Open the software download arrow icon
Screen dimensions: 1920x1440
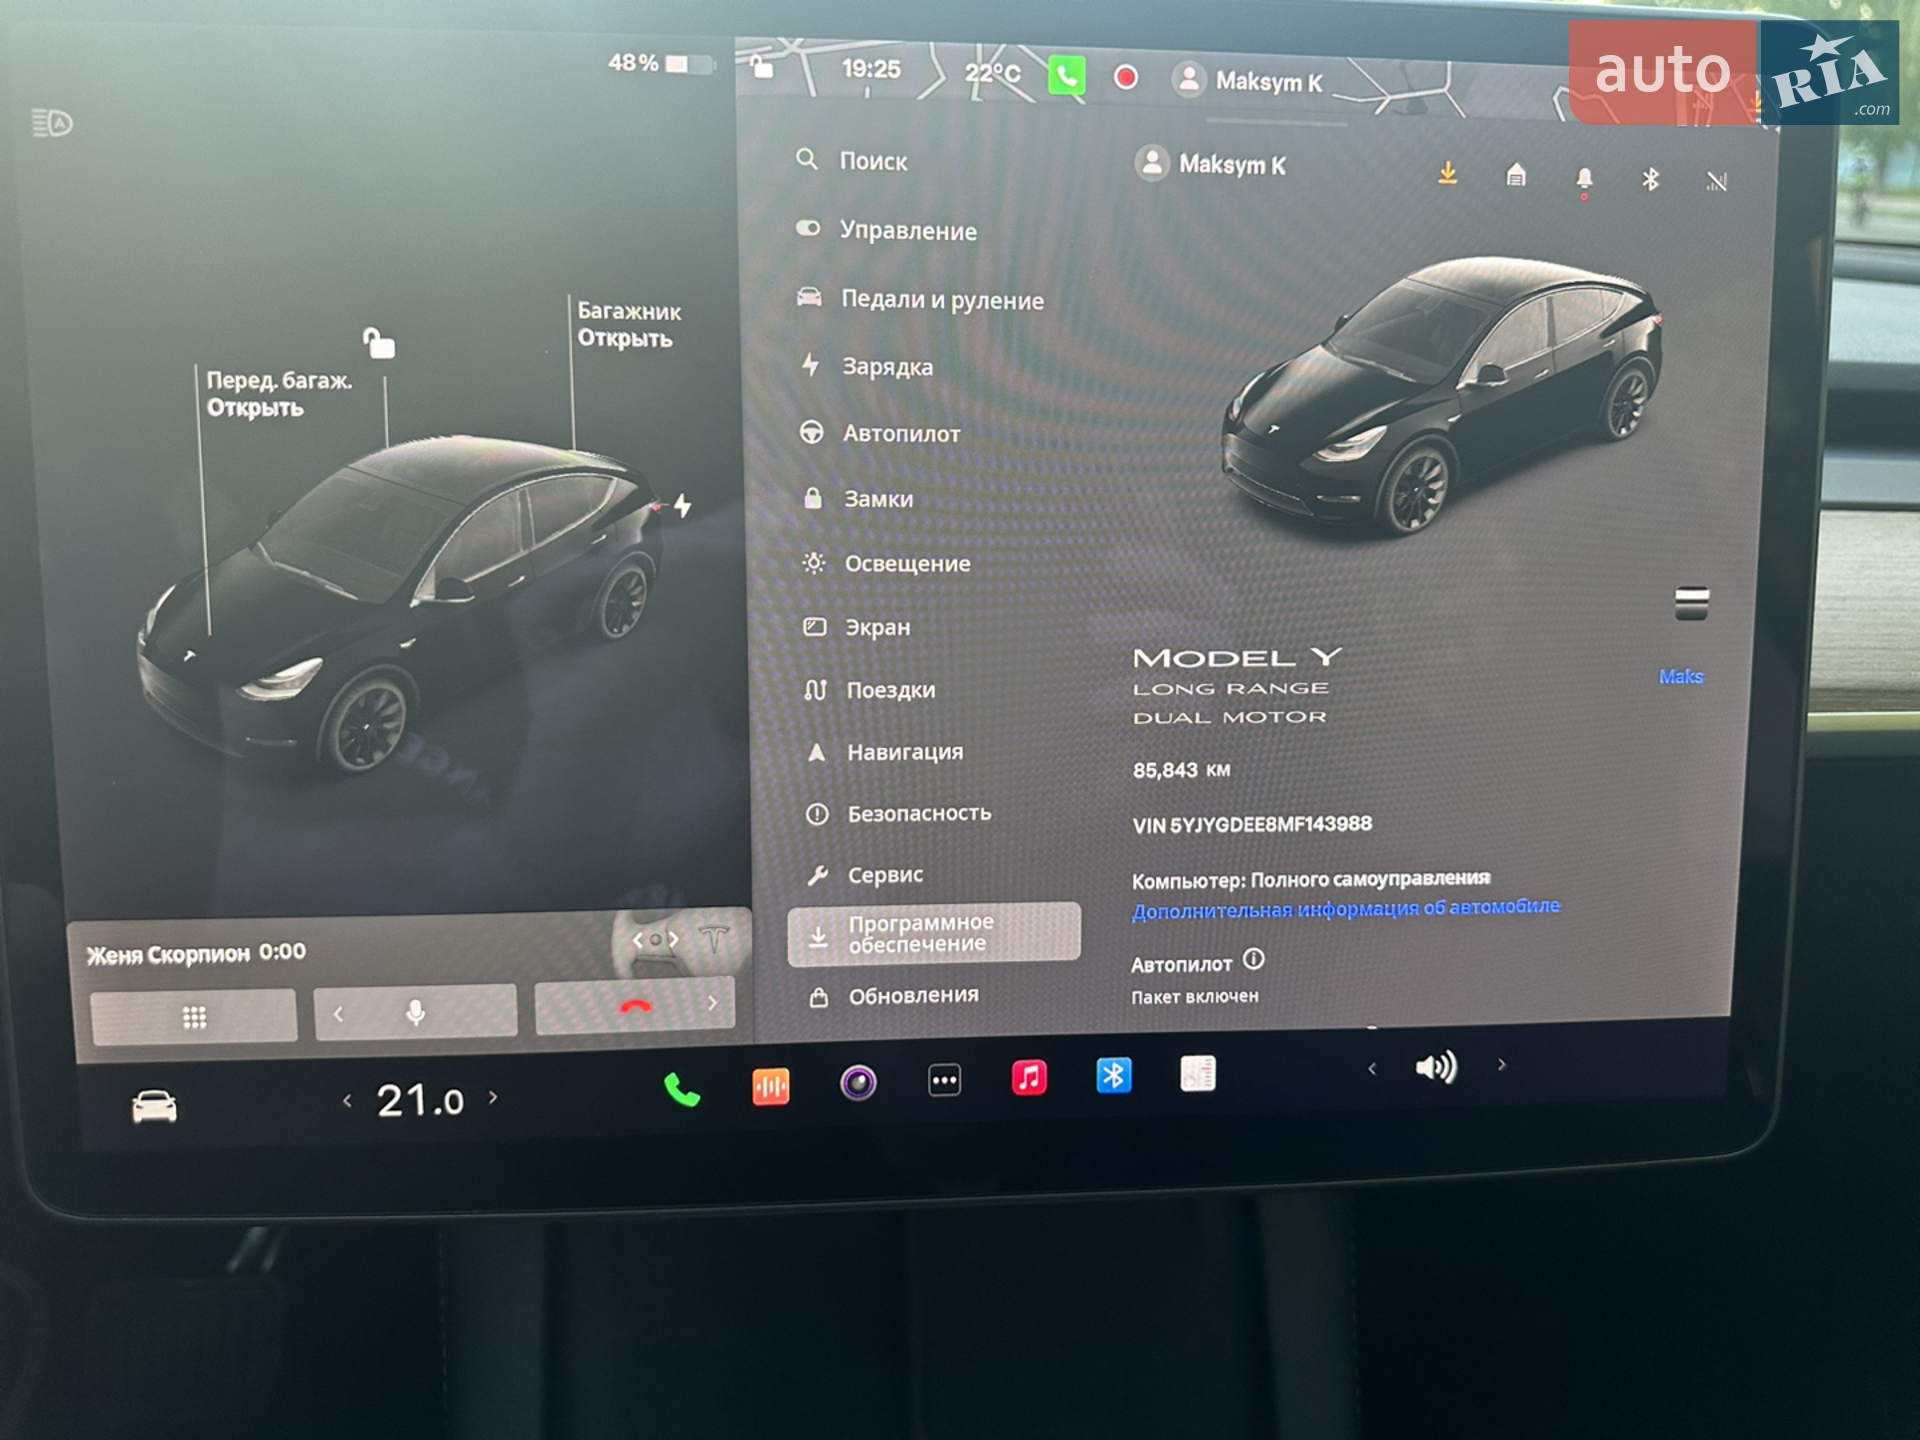coord(1447,174)
